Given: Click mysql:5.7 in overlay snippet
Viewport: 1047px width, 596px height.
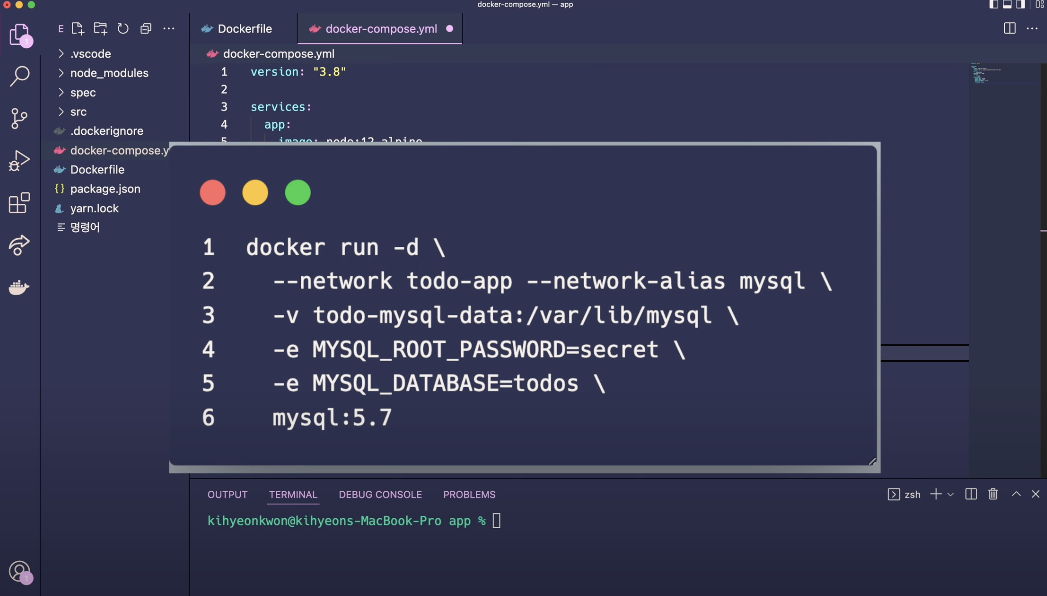Looking at the screenshot, I should (332, 418).
